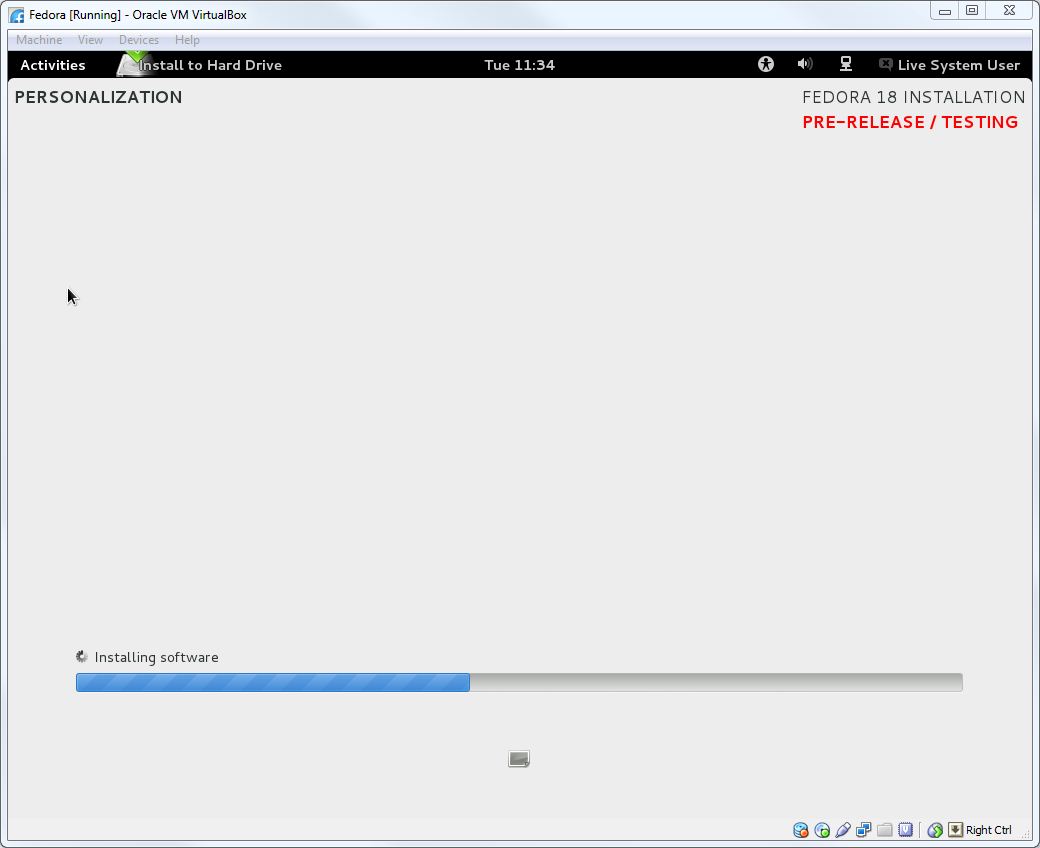This screenshot has width=1040, height=848.
Task: Click the FEDORA 18 INSTALLATION title
Action: click(x=913, y=97)
